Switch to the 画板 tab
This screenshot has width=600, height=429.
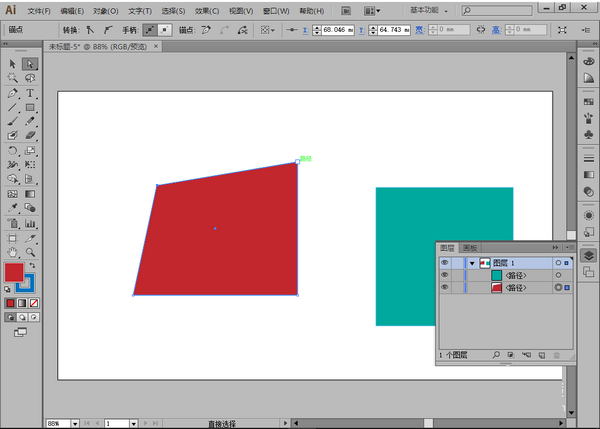470,247
